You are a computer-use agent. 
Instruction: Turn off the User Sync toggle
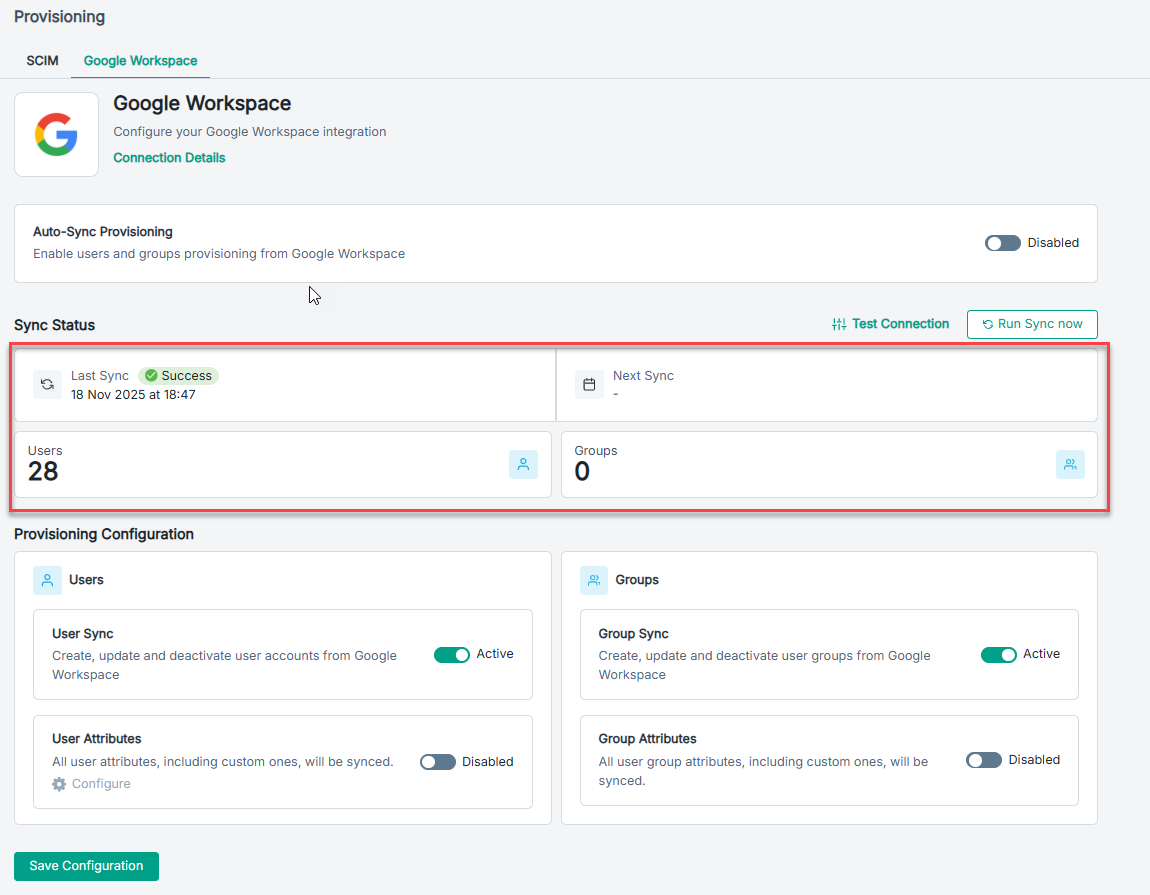(x=451, y=655)
